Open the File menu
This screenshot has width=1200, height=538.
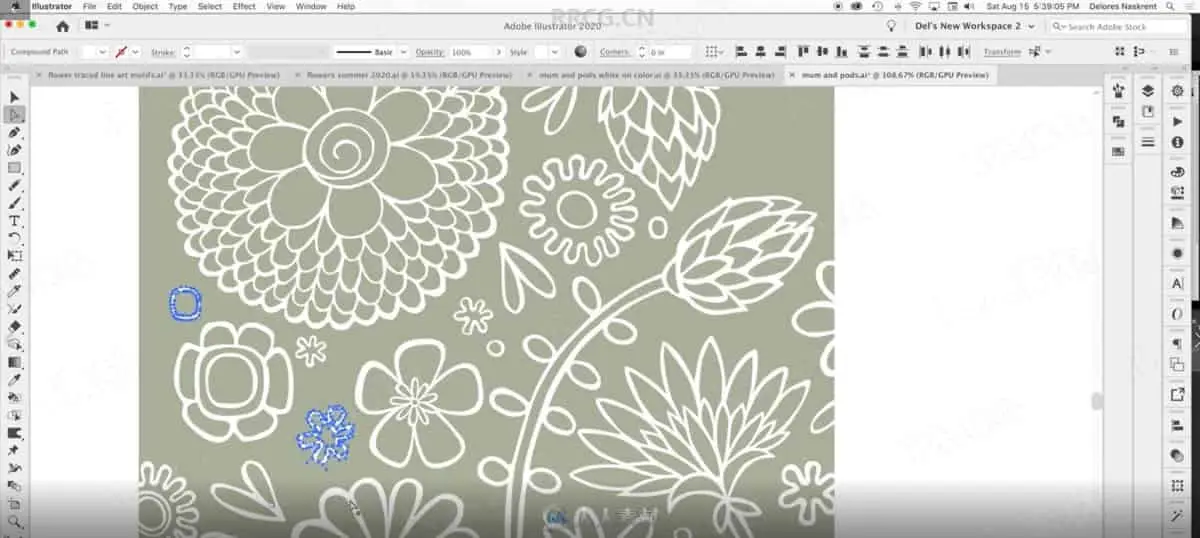coord(90,6)
